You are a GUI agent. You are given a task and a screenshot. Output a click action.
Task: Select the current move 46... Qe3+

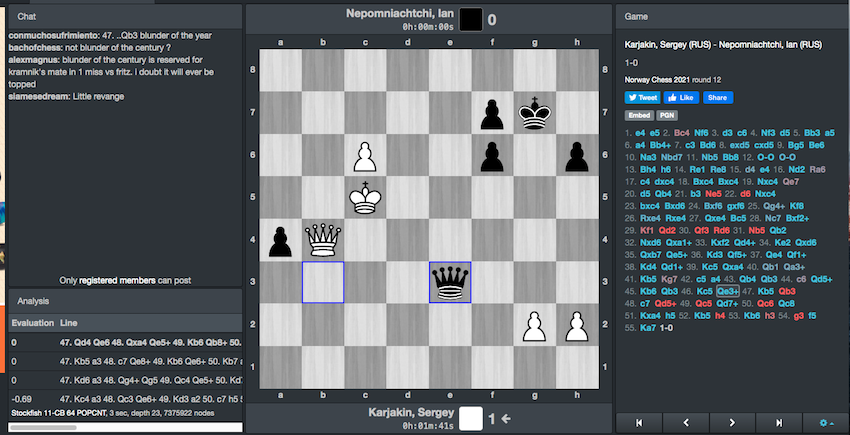click(x=727, y=291)
